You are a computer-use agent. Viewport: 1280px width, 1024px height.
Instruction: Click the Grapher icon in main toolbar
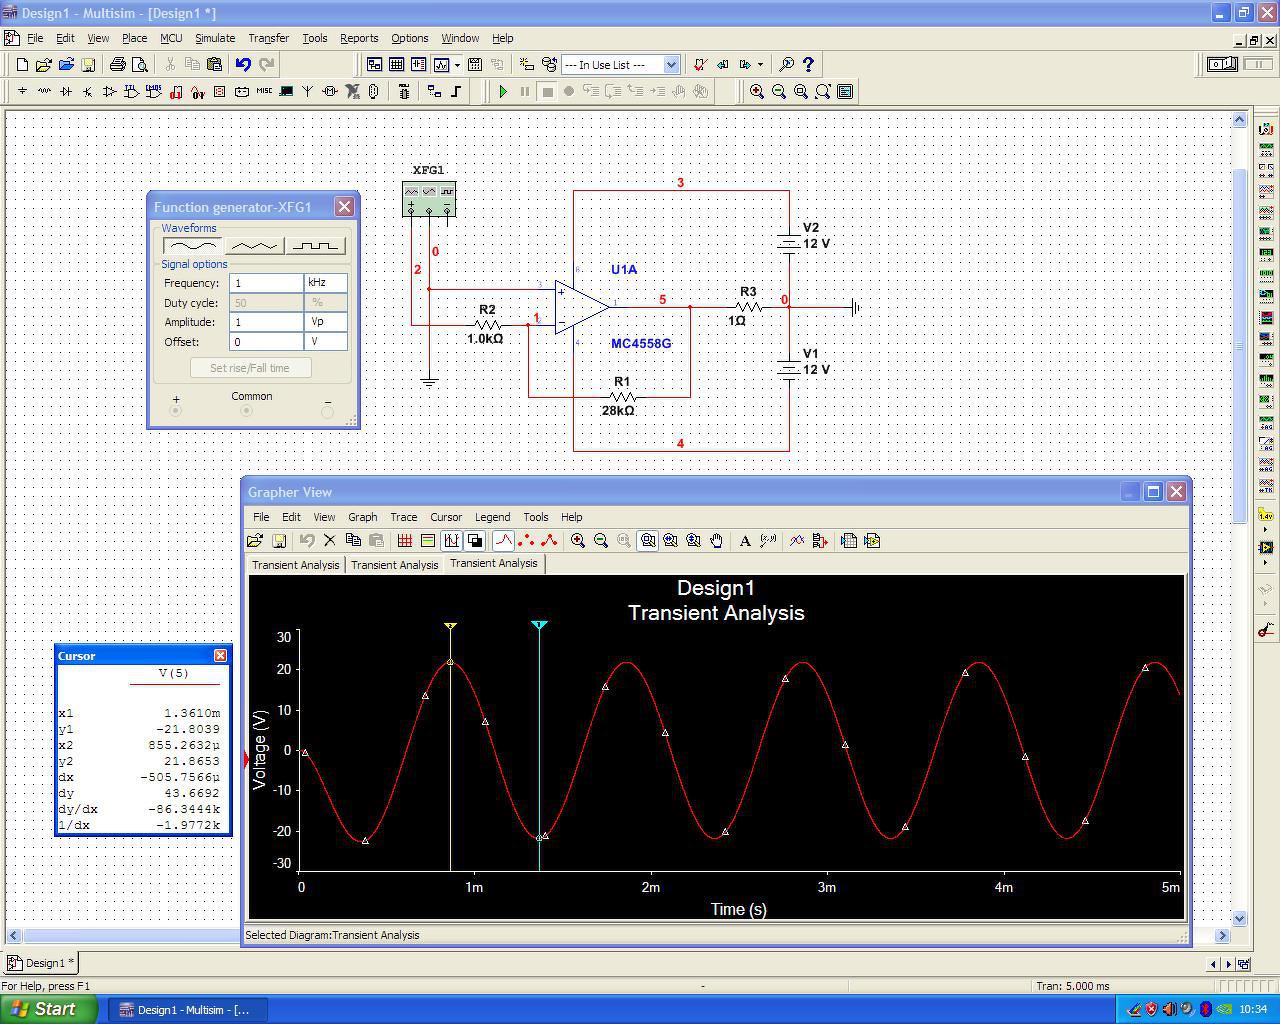441,64
